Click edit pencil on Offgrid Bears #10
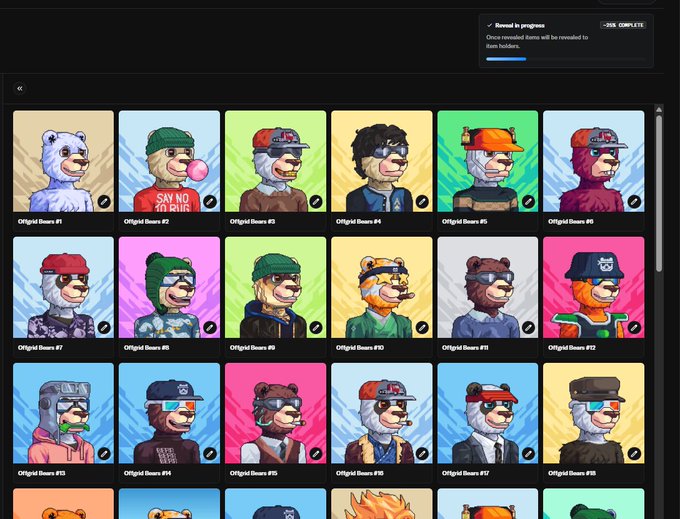The height and width of the screenshot is (519, 680). coord(422,327)
